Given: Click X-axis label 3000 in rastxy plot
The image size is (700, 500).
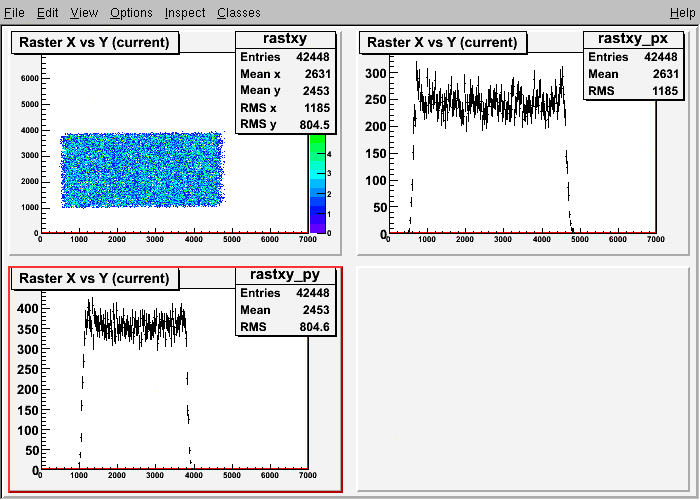Looking at the screenshot, I should tap(155, 239).
